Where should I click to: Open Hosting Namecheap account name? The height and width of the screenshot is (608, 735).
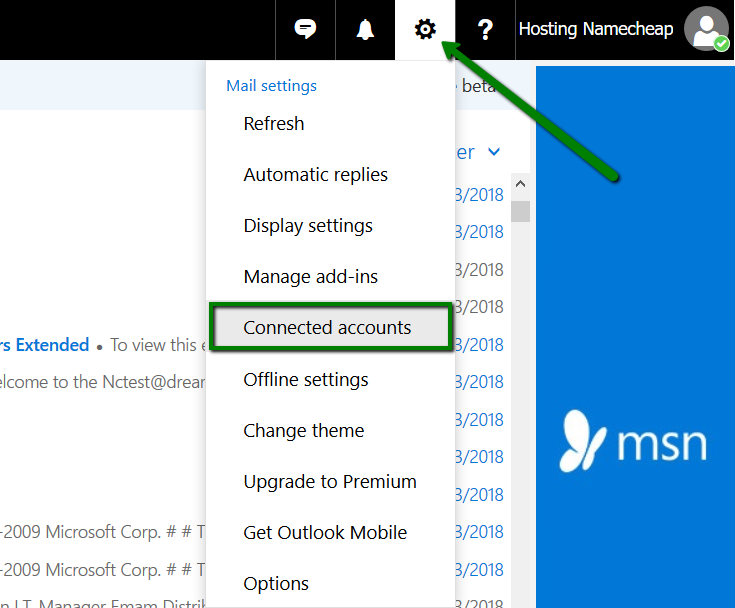pyautogui.click(x=596, y=29)
